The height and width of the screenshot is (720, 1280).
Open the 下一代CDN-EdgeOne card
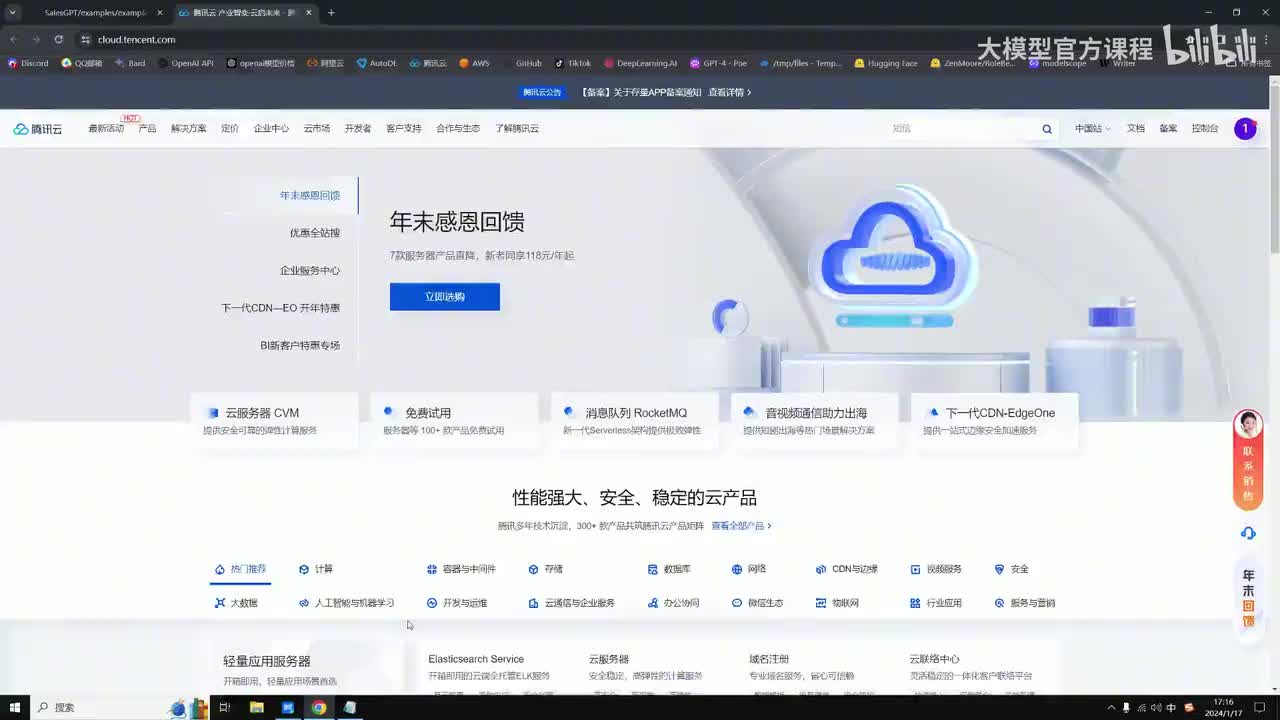(x=994, y=421)
